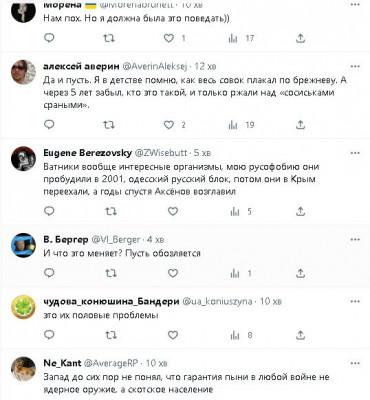Like the tweet by Eugene Berezovsky

click(x=173, y=211)
